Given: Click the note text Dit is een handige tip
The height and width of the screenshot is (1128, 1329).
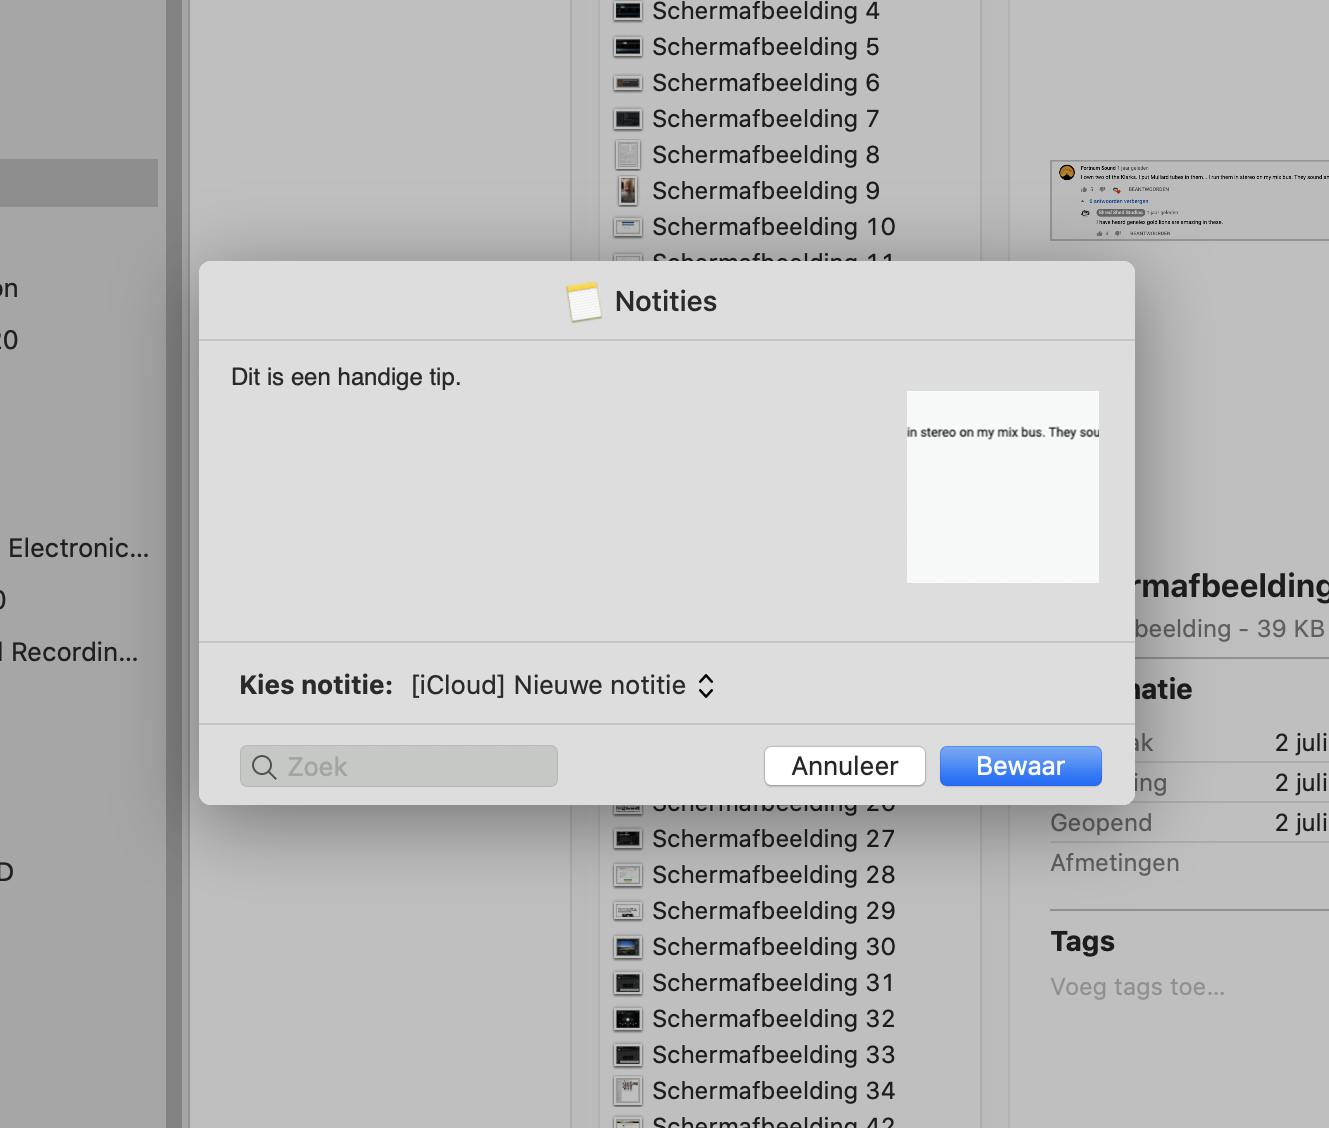Looking at the screenshot, I should pos(346,377).
